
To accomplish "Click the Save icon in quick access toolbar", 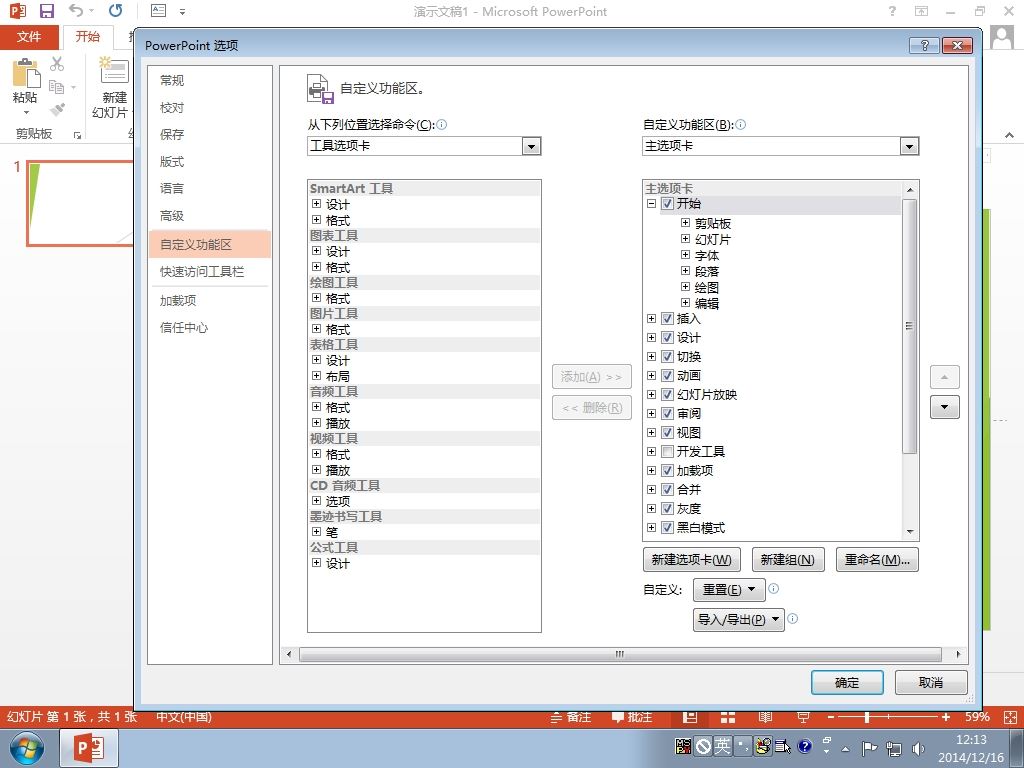I will pyautogui.click(x=46, y=11).
